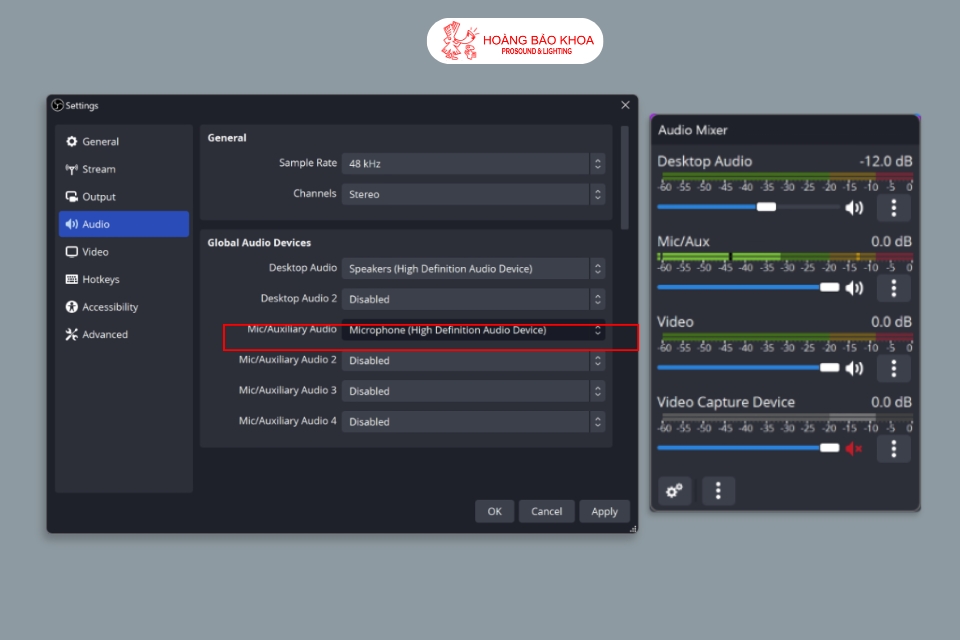Image resolution: width=960 pixels, height=640 pixels.
Task: Open the Video settings category
Action: tap(124, 252)
